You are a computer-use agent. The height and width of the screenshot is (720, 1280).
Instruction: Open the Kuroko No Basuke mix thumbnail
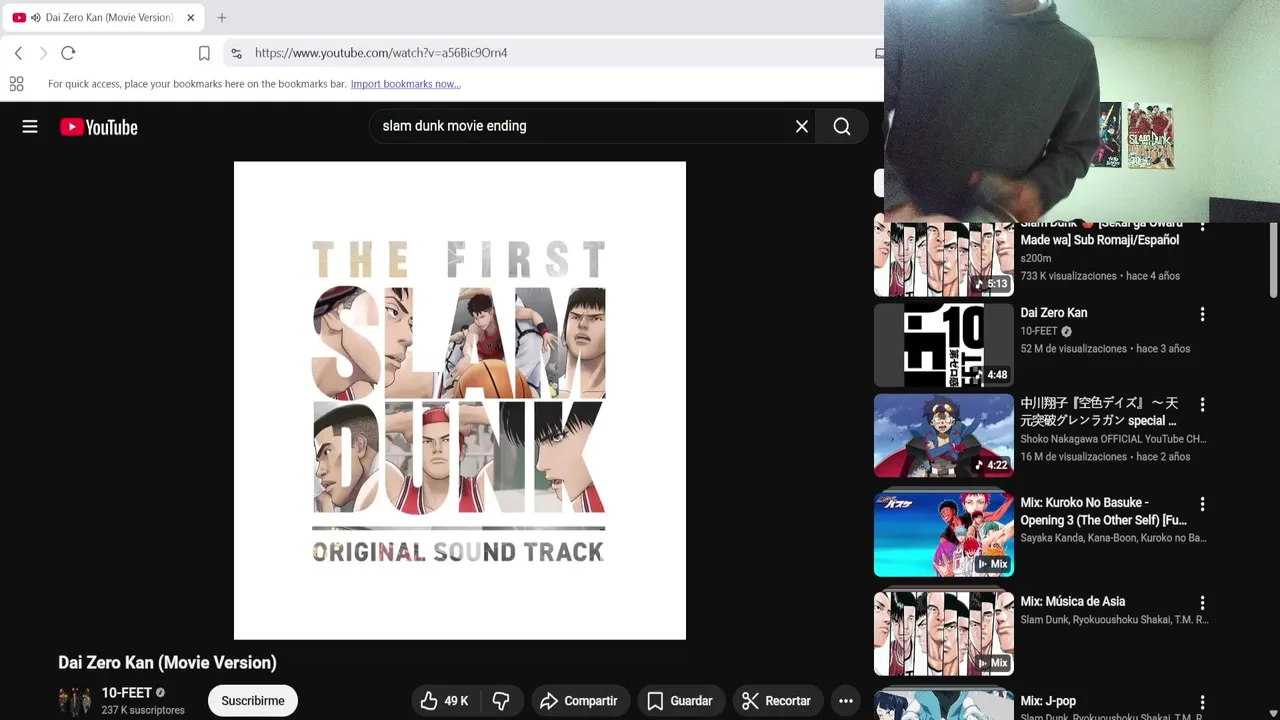point(944,534)
